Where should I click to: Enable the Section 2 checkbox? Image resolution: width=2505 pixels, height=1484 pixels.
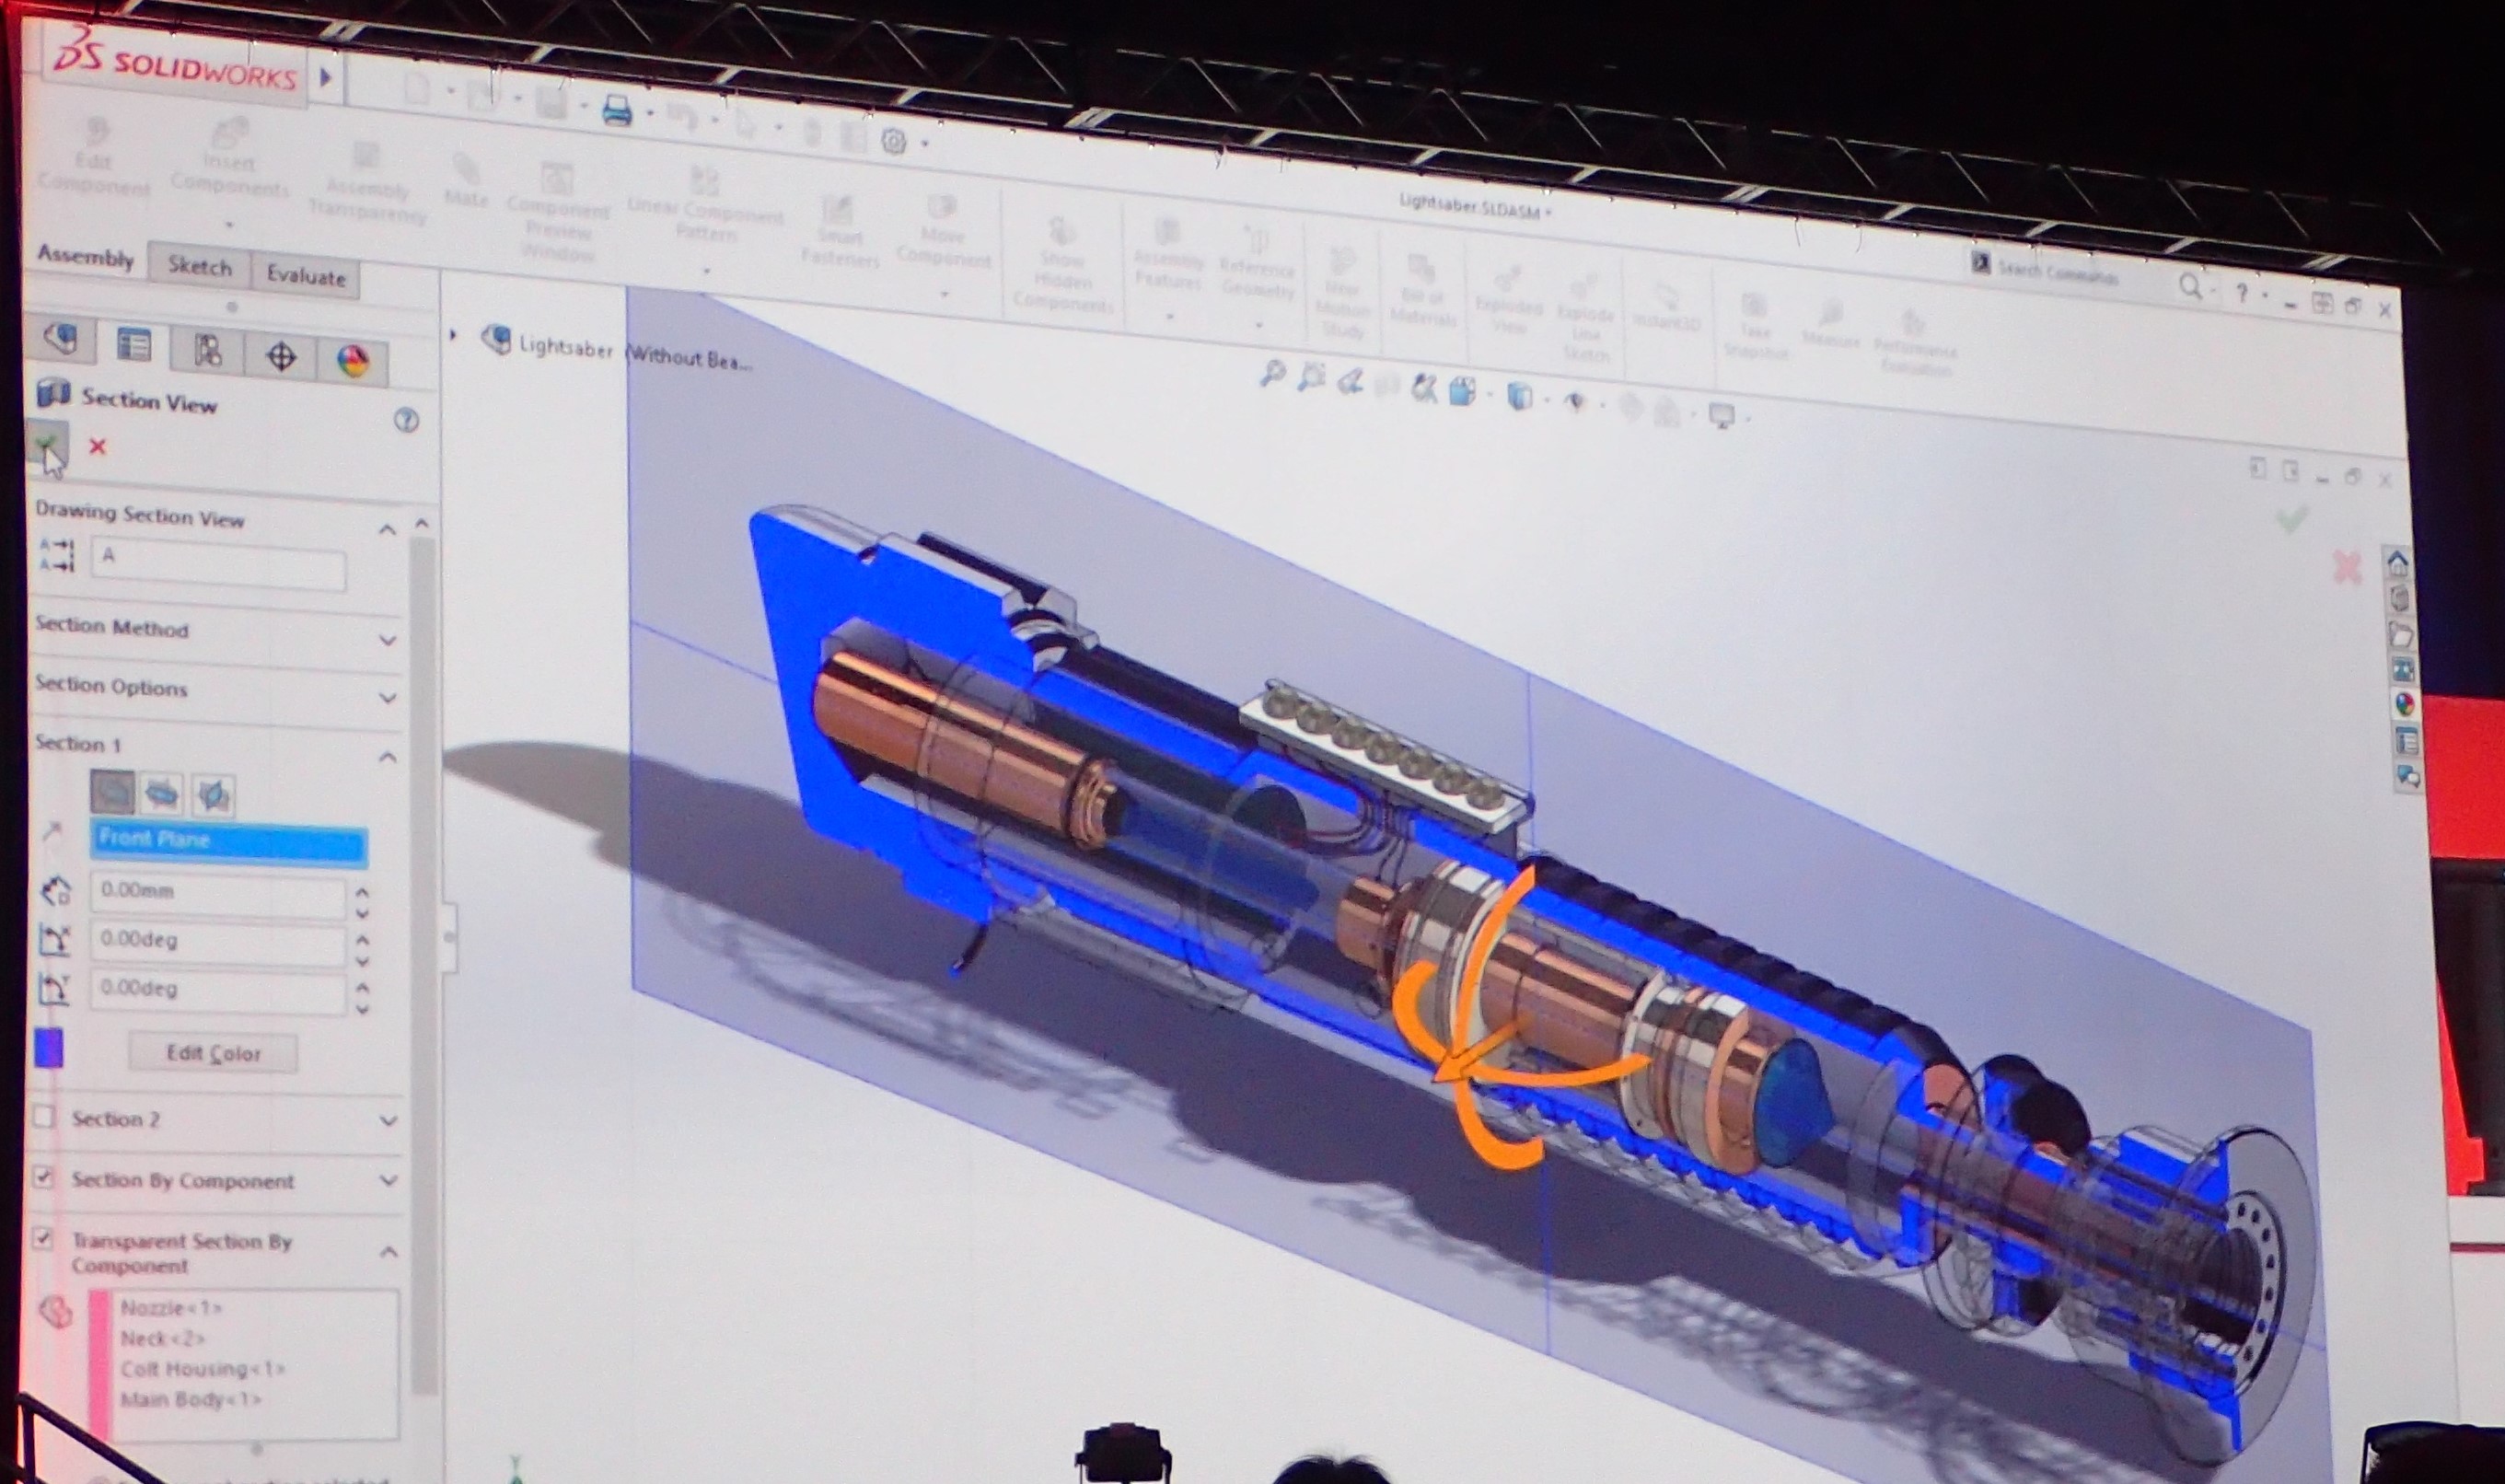44,1116
